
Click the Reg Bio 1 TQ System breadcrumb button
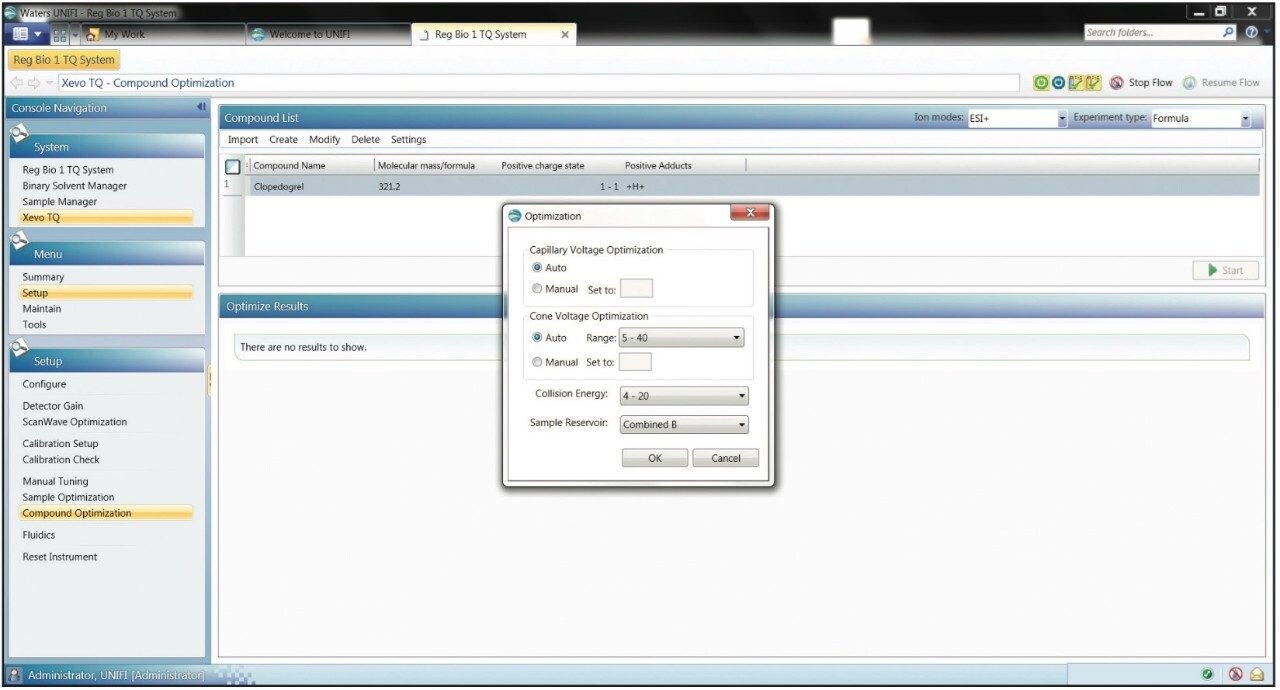click(x=64, y=60)
